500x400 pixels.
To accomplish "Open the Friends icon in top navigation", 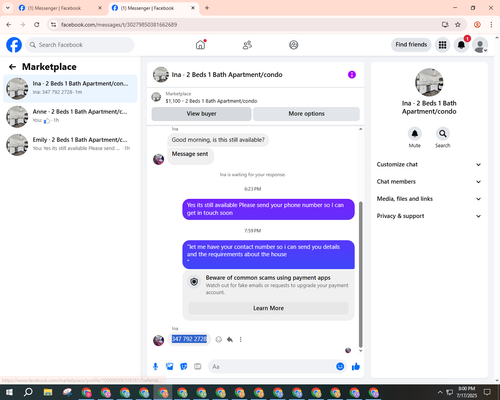I will 247,45.
